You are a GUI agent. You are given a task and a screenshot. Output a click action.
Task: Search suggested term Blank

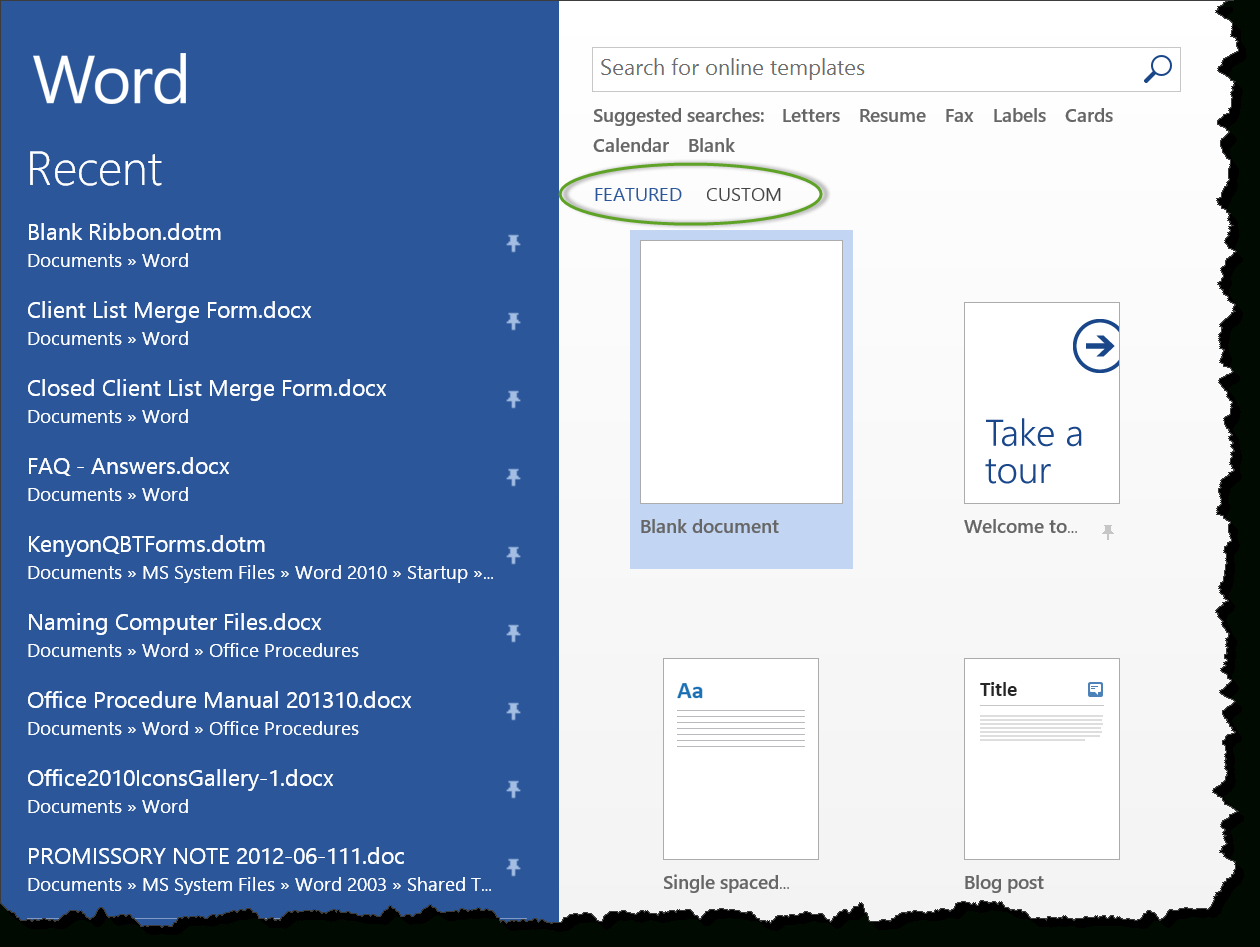click(x=711, y=146)
